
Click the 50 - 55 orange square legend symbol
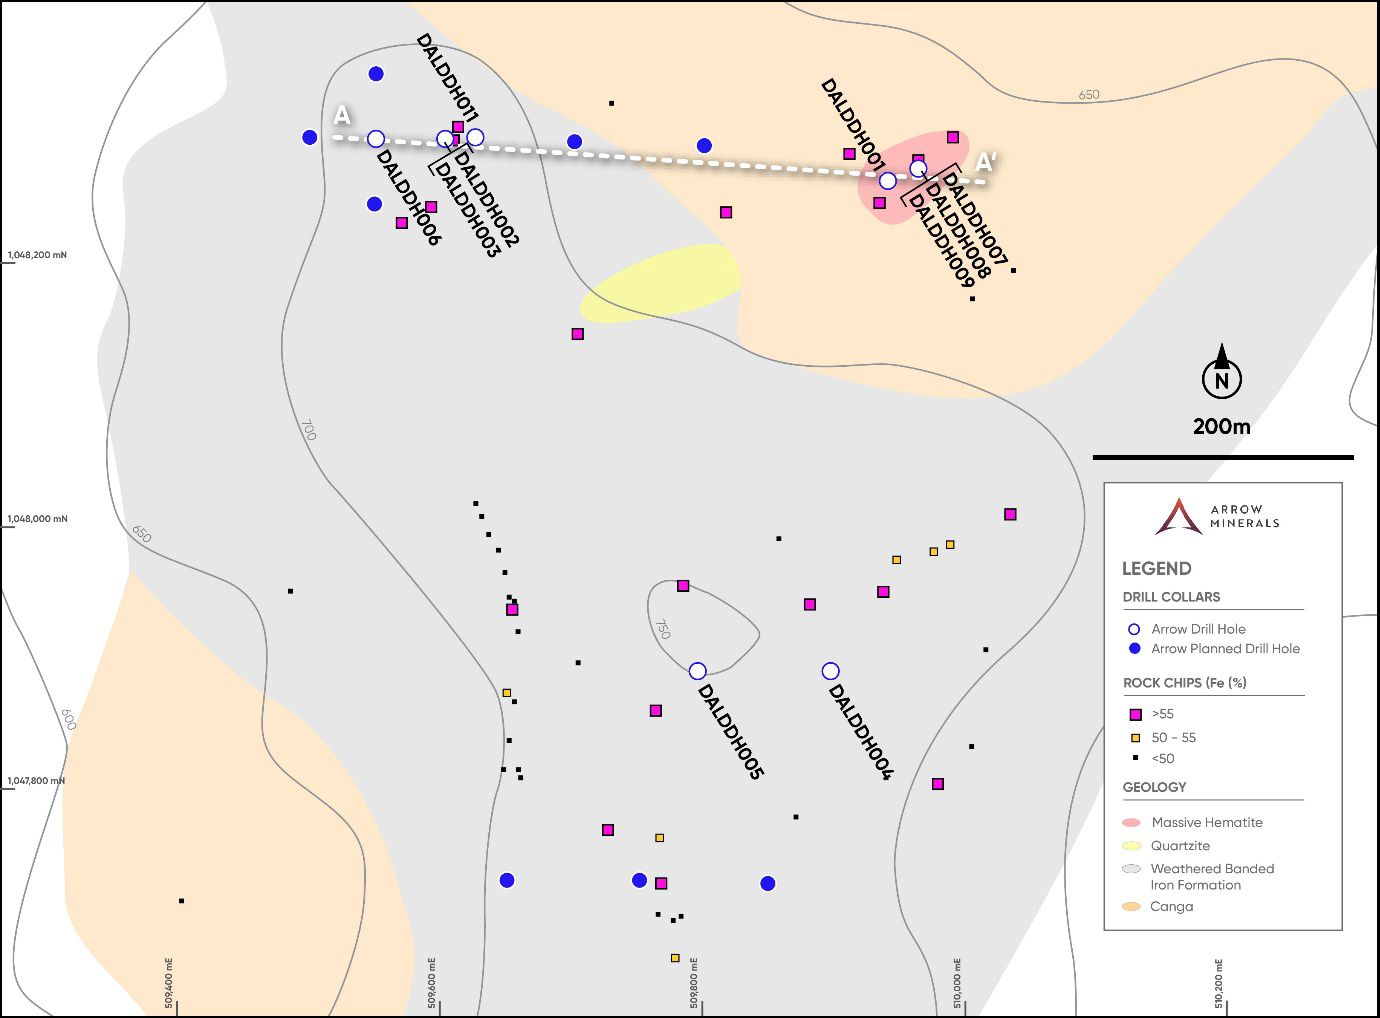(1135, 738)
